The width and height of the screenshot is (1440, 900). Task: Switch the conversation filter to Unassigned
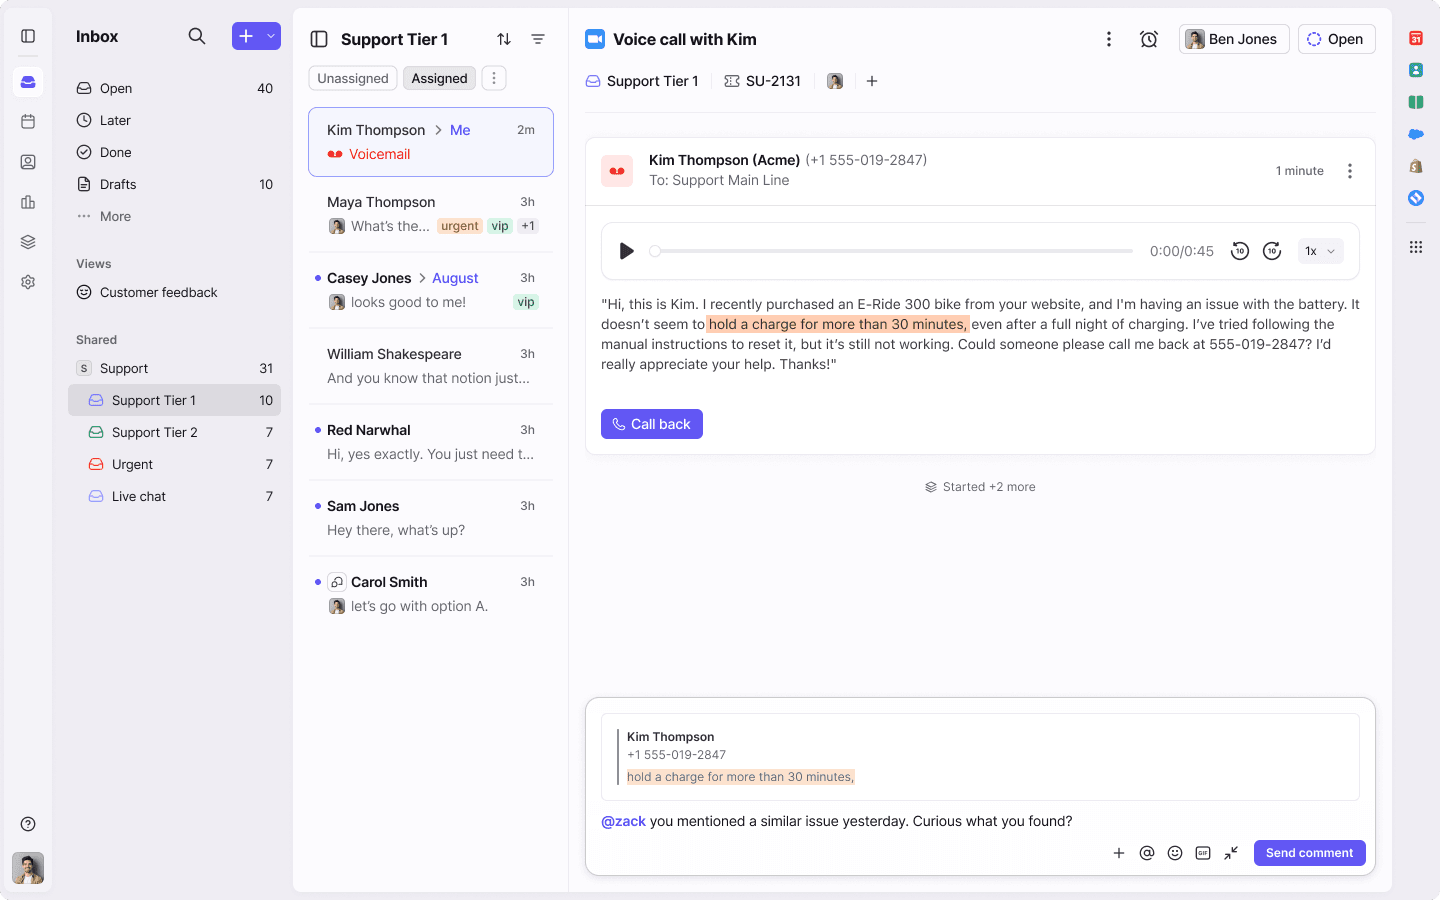tap(352, 77)
